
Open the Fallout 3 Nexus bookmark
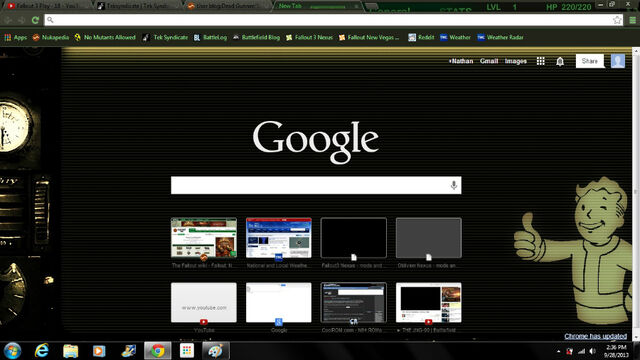(x=309, y=38)
